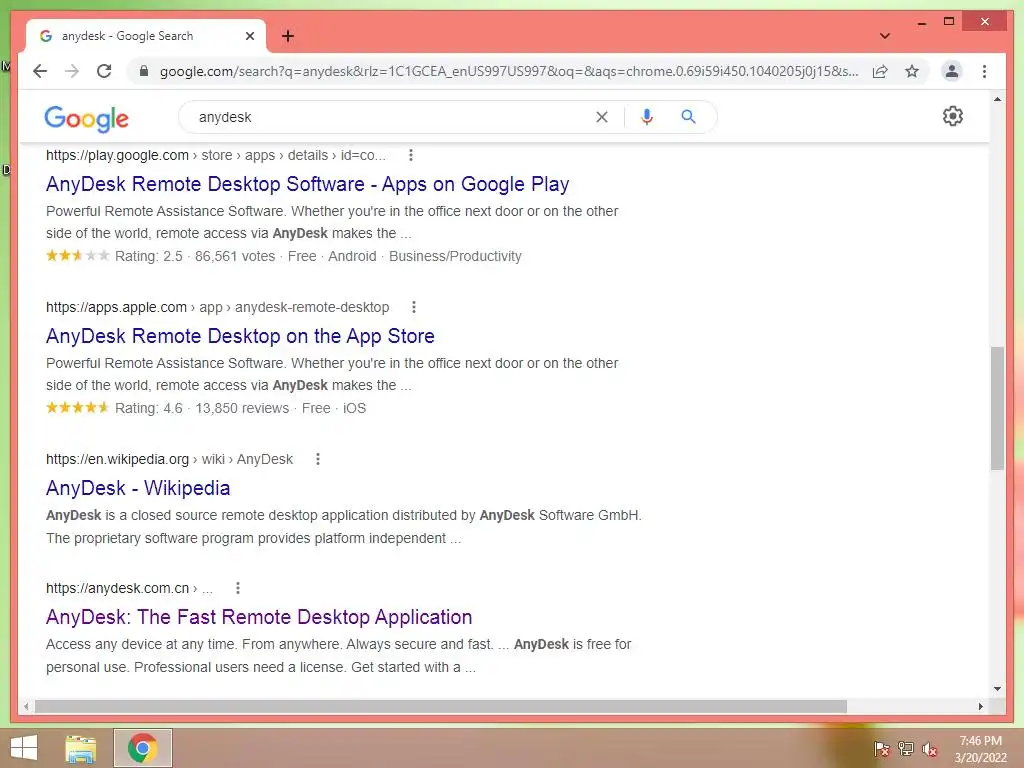The width and height of the screenshot is (1024, 768).
Task: Open AnyDesk: The Fast Remote Desktop Application
Action: pos(259,617)
